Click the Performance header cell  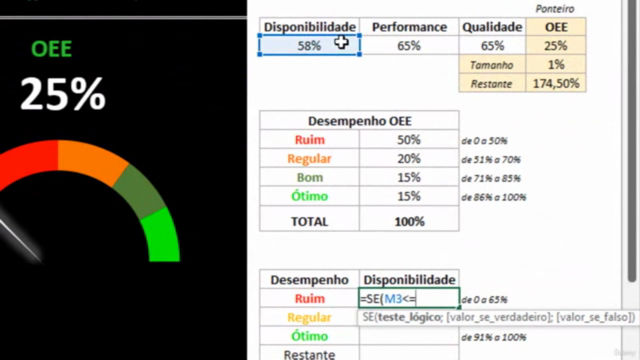tap(409, 27)
